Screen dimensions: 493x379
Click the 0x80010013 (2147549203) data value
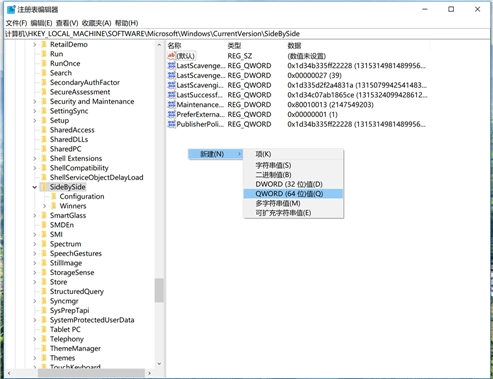point(330,105)
